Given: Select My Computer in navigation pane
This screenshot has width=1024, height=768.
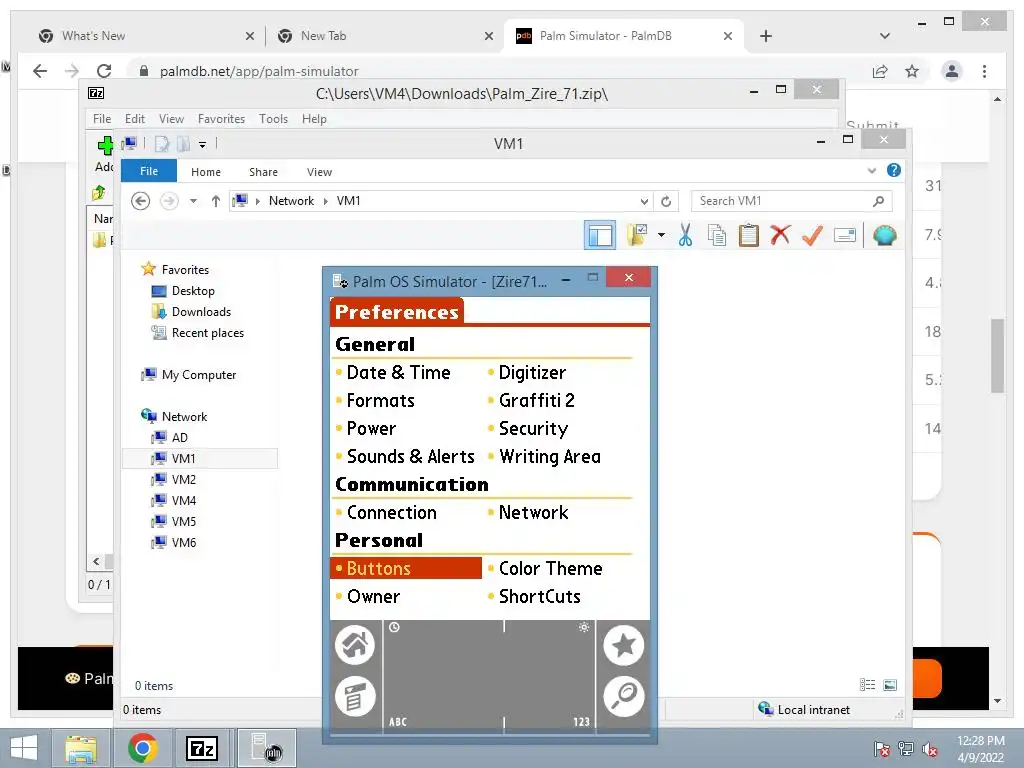Looking at the screenshot, I should coord(199,374).
